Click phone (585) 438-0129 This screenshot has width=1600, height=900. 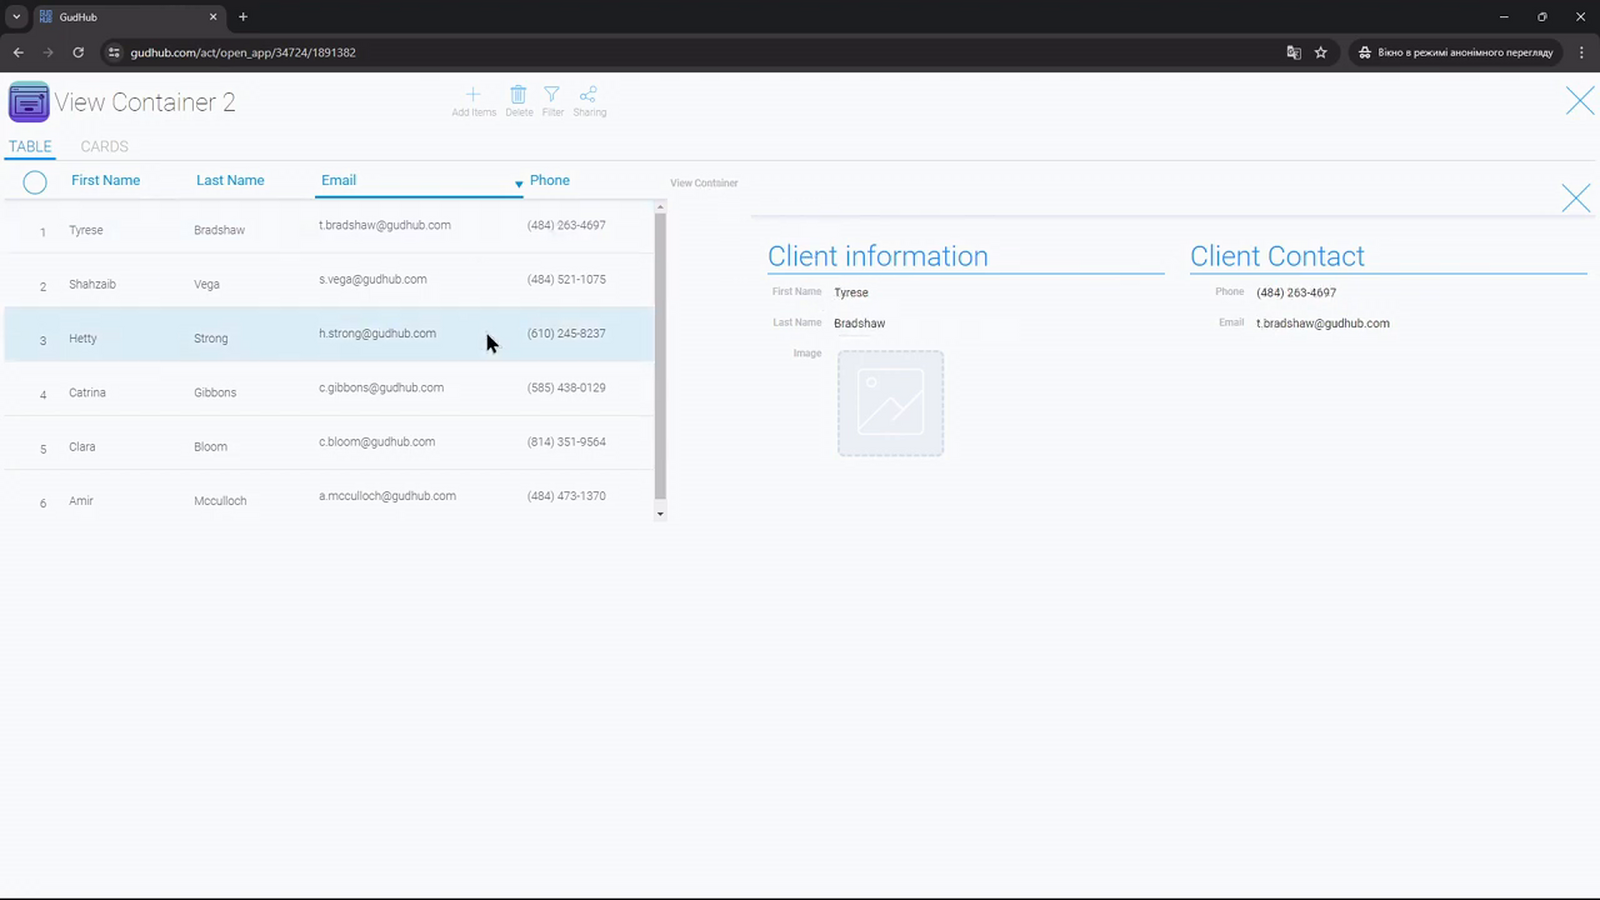tap(566, 387)
